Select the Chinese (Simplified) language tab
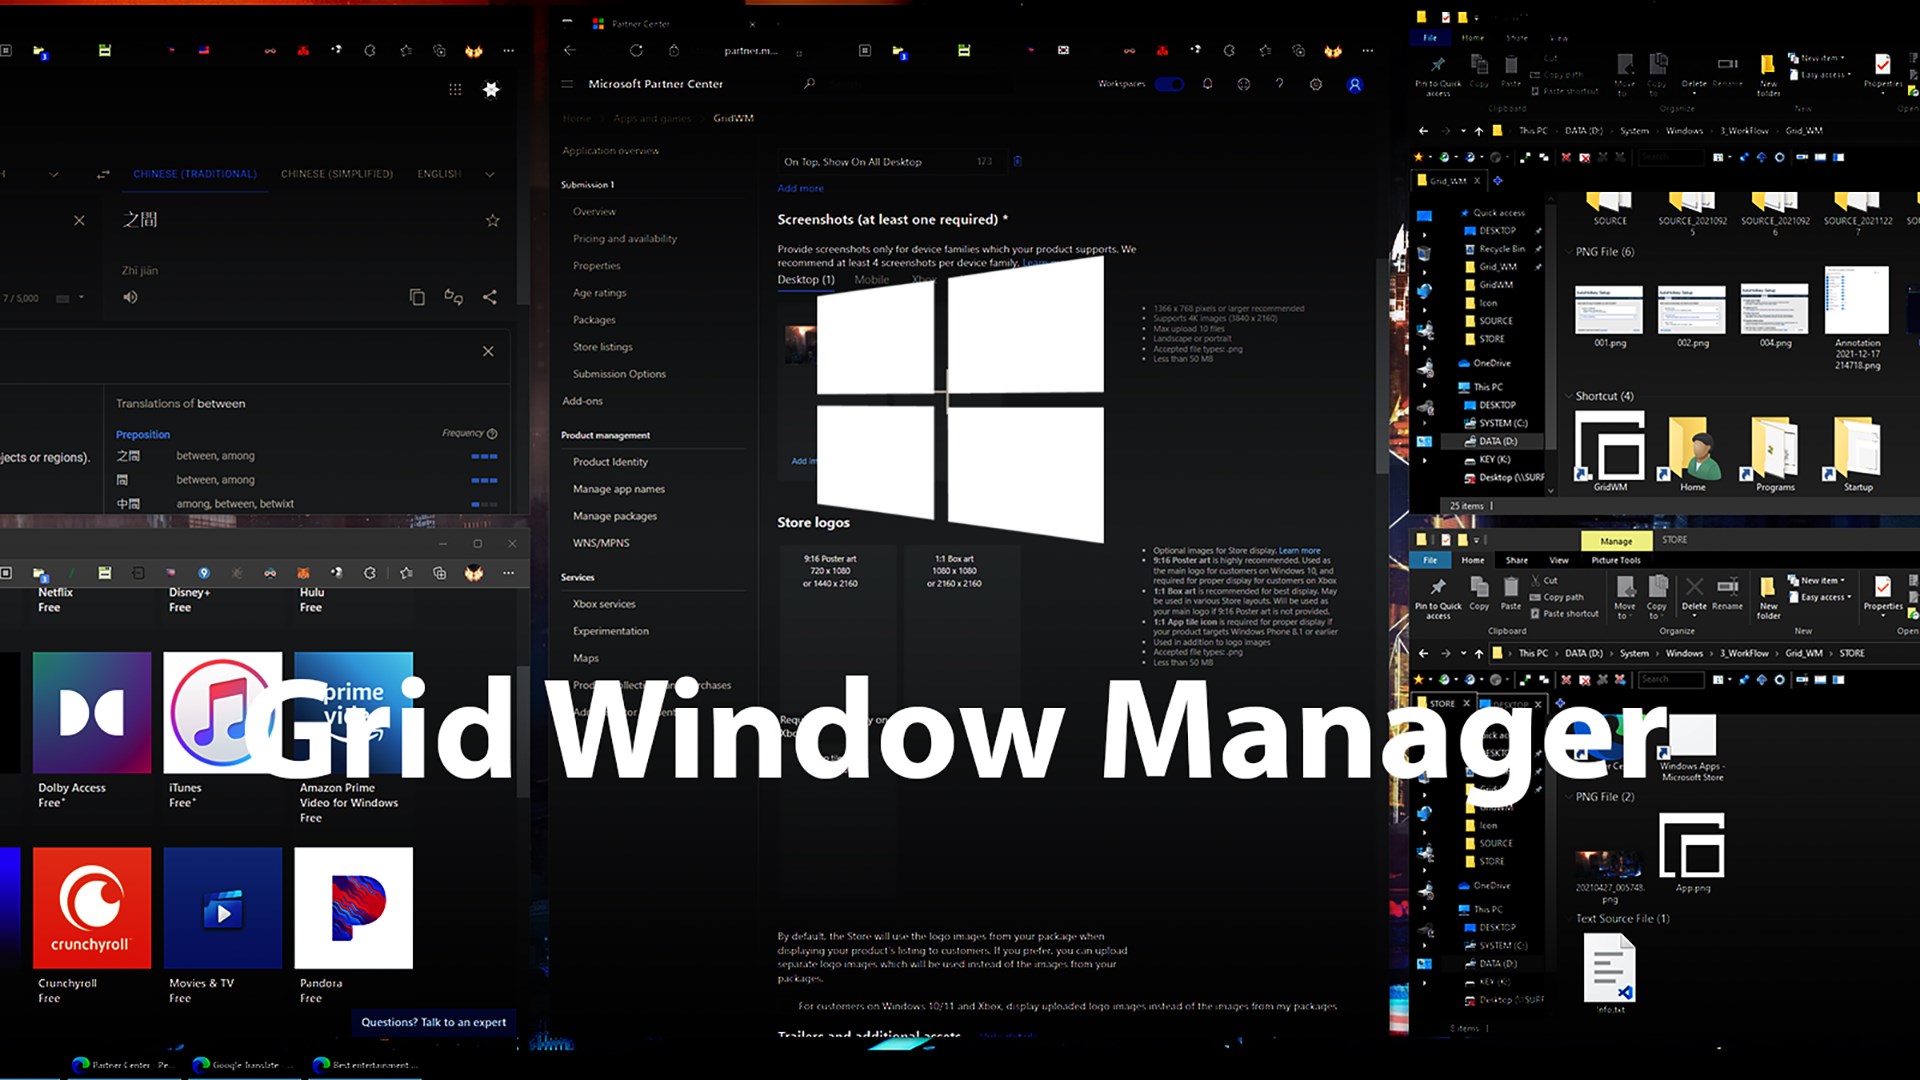 pyautogui.click(x=336, y=174)
